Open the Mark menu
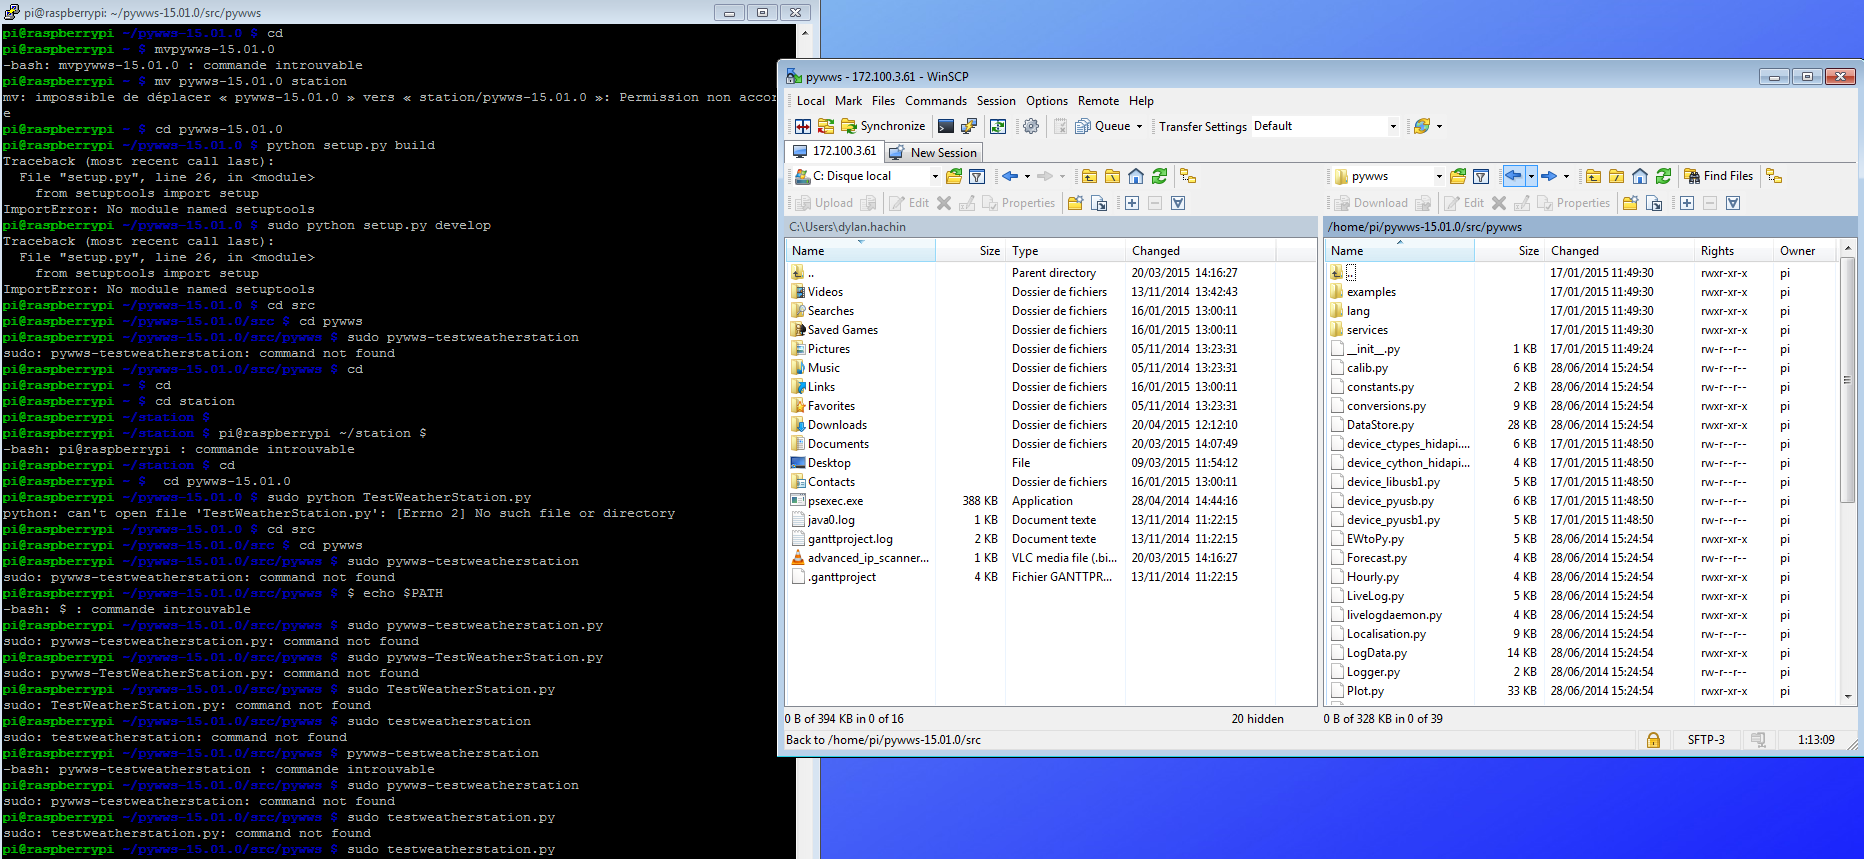Viewport: 1864px width, 859px height. tap(848, 101)
